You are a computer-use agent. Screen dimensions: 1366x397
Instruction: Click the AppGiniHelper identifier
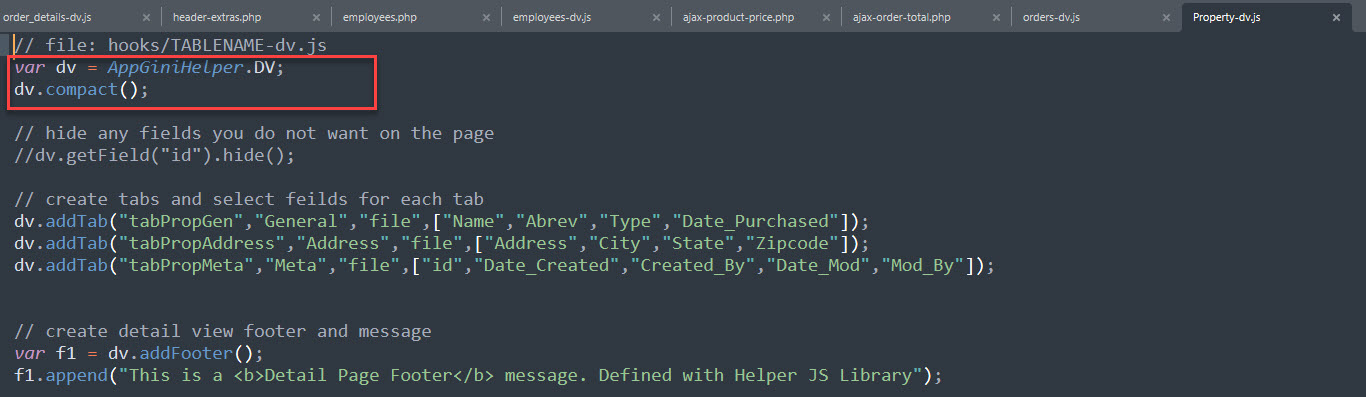click(176, 68)
